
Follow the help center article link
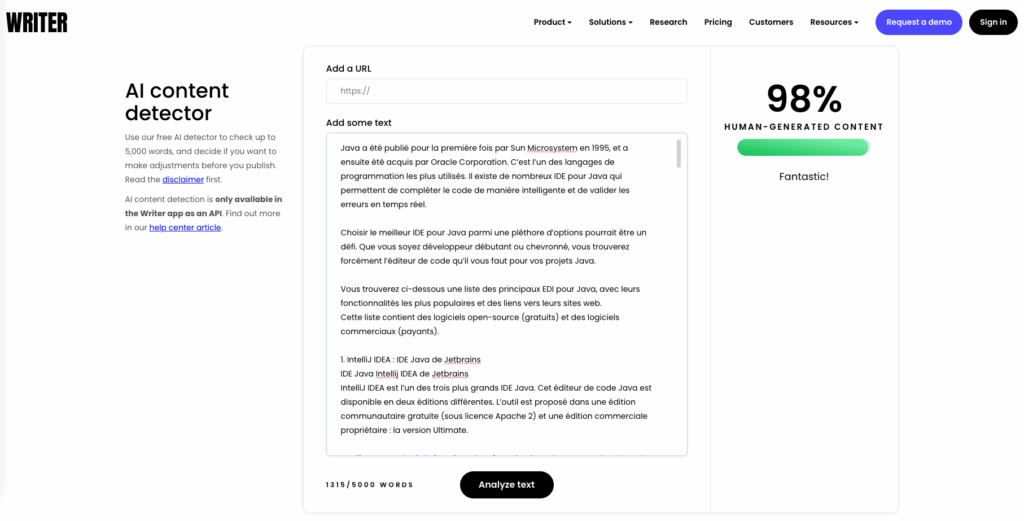(x=185, y=228)
